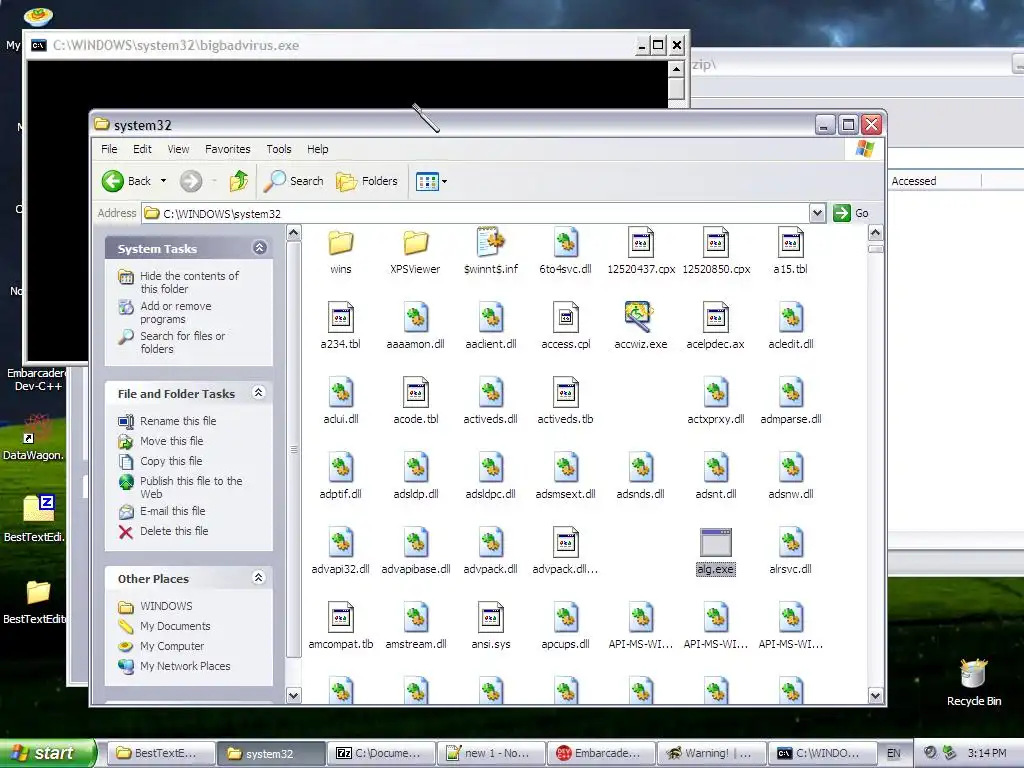Select the XPSViewer folder icon
Viewport: 1024px width, 768px height.
point(415,243)
